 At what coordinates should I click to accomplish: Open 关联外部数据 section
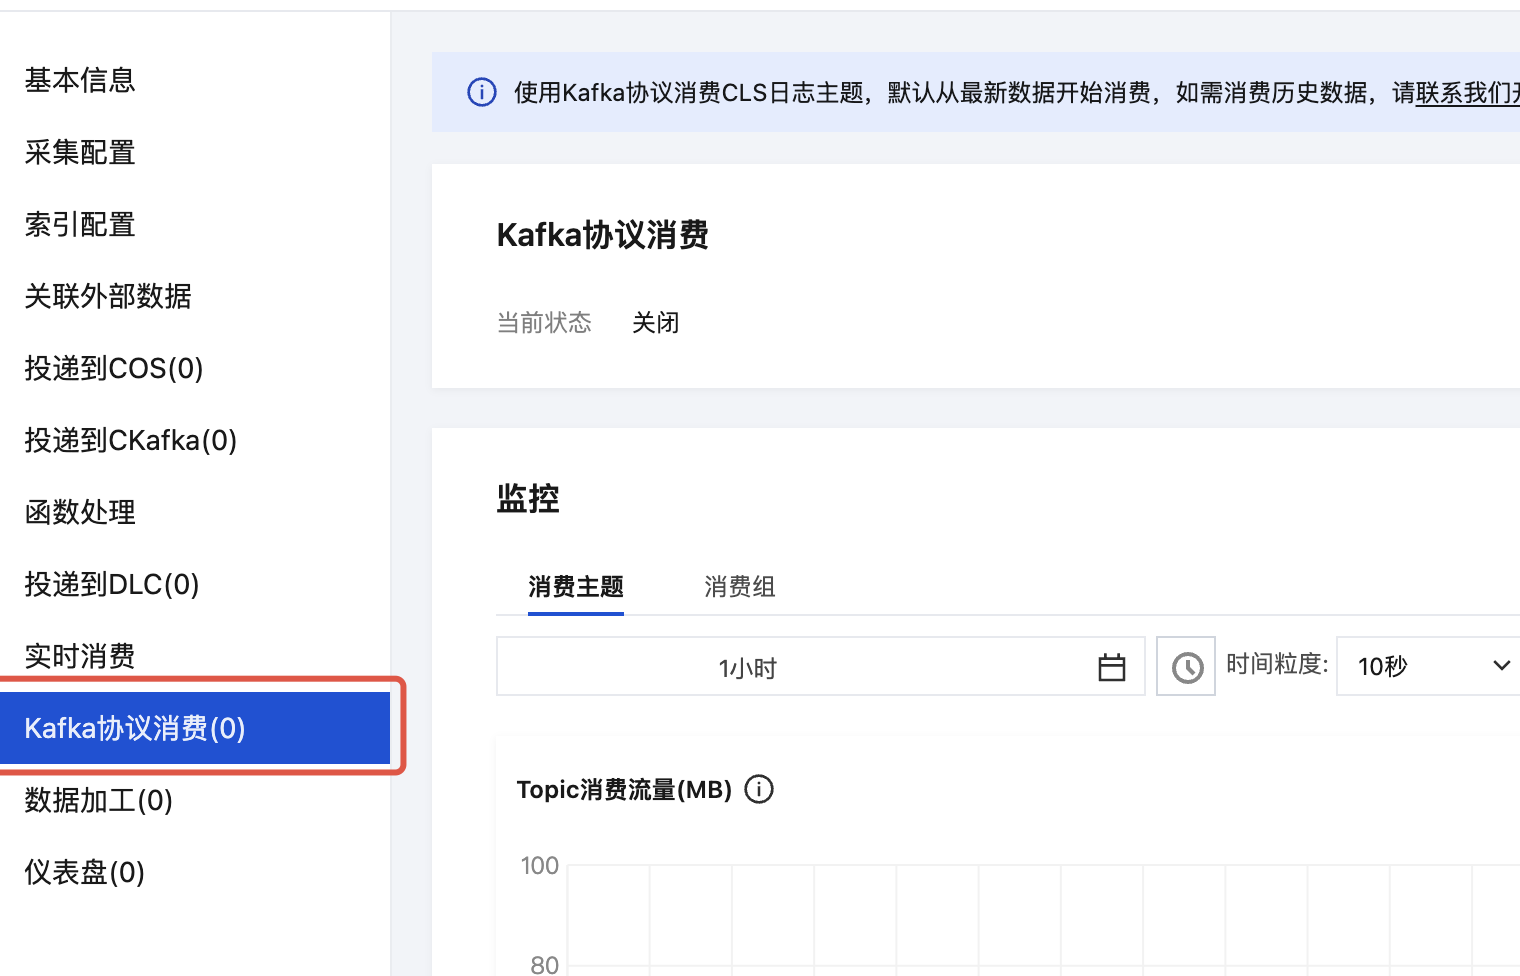(108, 296)
